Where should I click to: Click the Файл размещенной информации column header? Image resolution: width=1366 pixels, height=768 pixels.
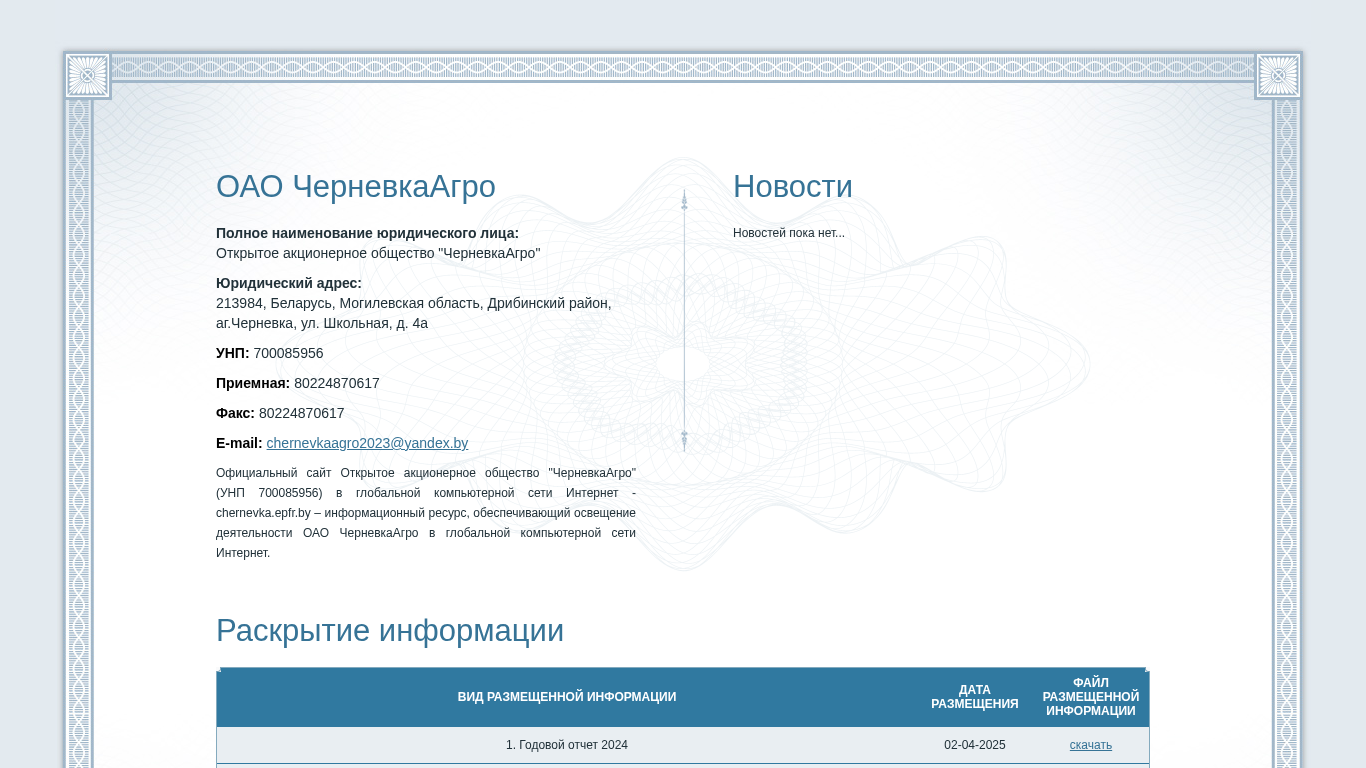1091,697
